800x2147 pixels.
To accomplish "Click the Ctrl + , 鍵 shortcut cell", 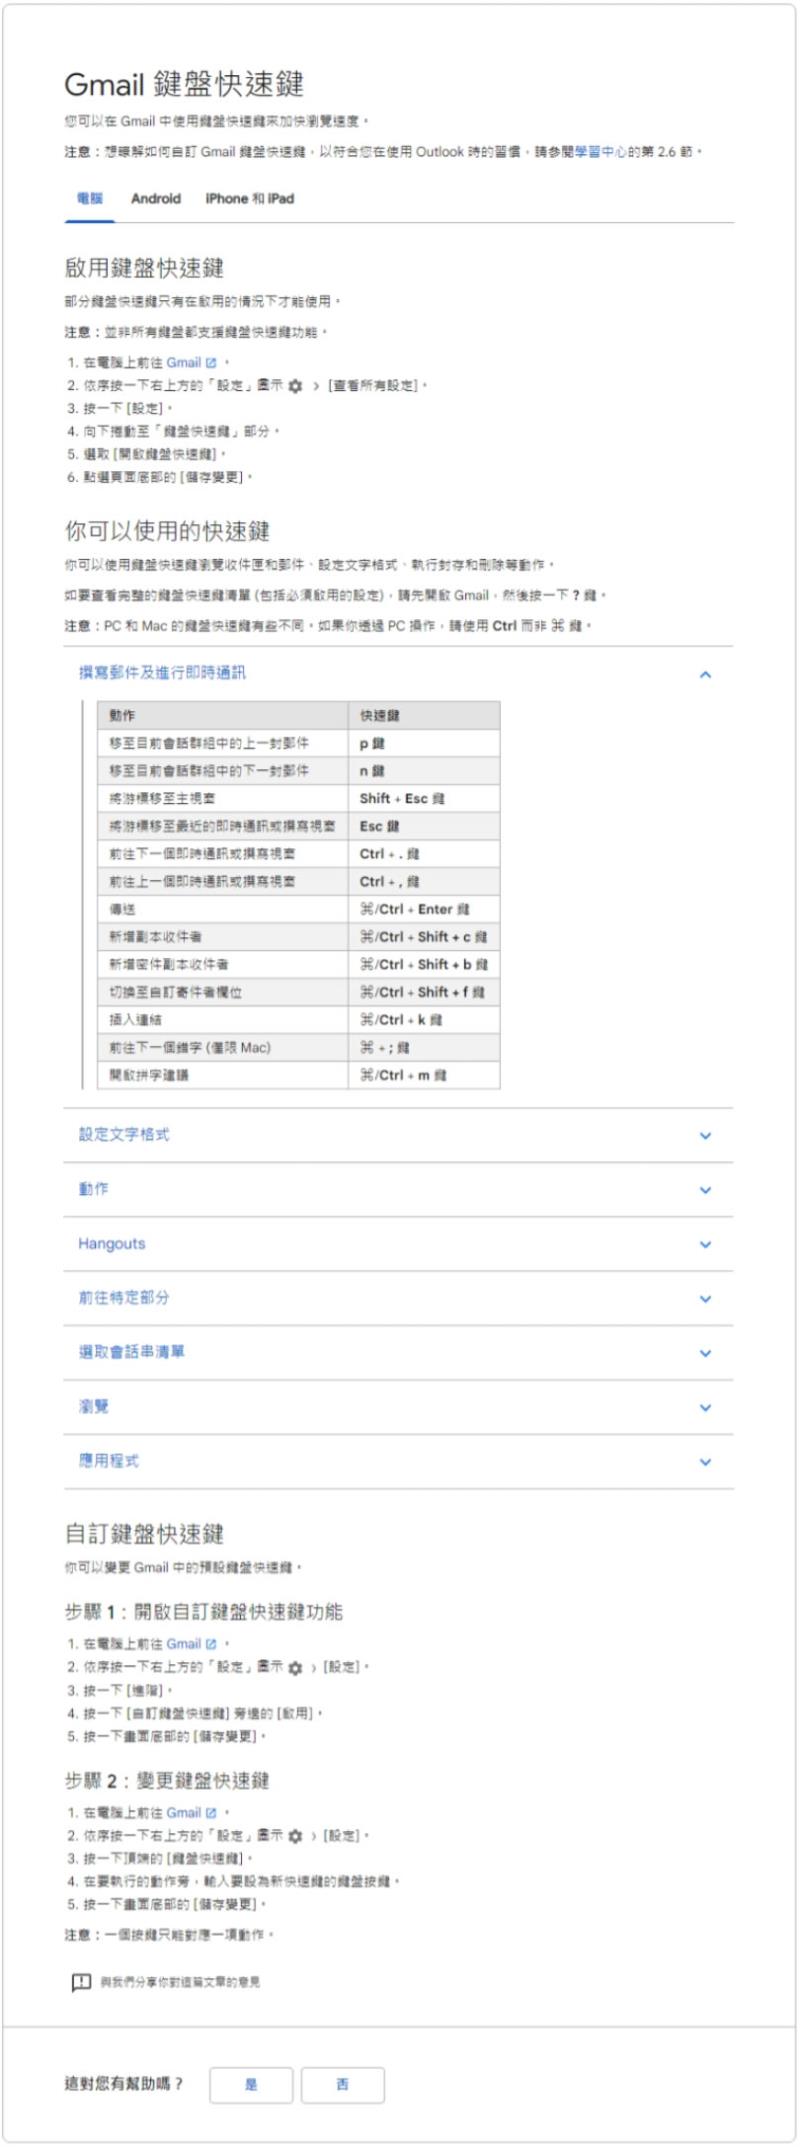I will point(424,881).
